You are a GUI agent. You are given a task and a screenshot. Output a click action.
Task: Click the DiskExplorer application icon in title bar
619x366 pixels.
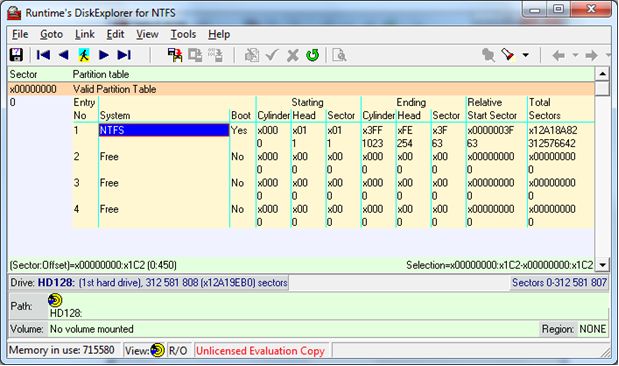coord(14,13)
